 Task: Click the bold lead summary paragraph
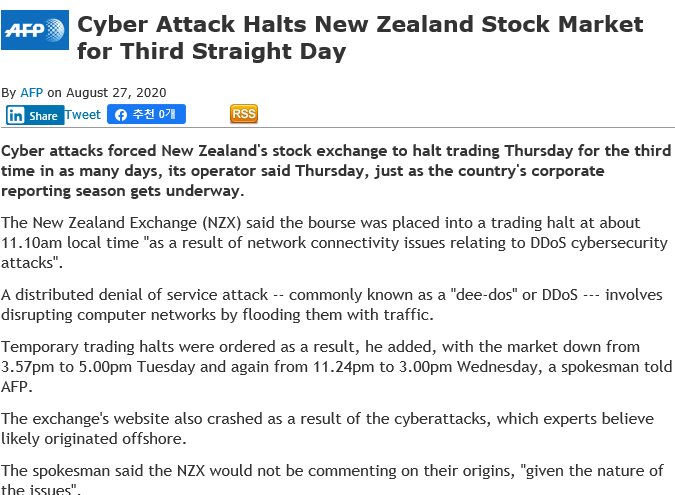(336, 170)
